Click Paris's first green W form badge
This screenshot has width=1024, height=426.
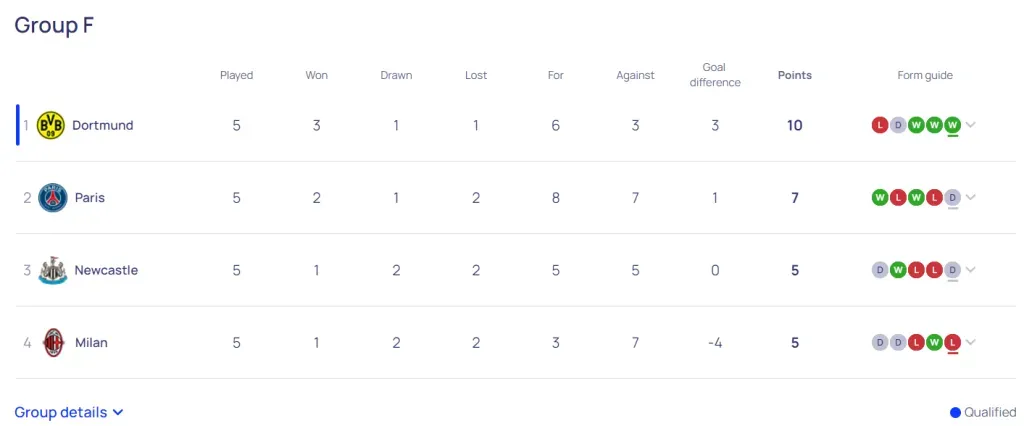(880, 198)
